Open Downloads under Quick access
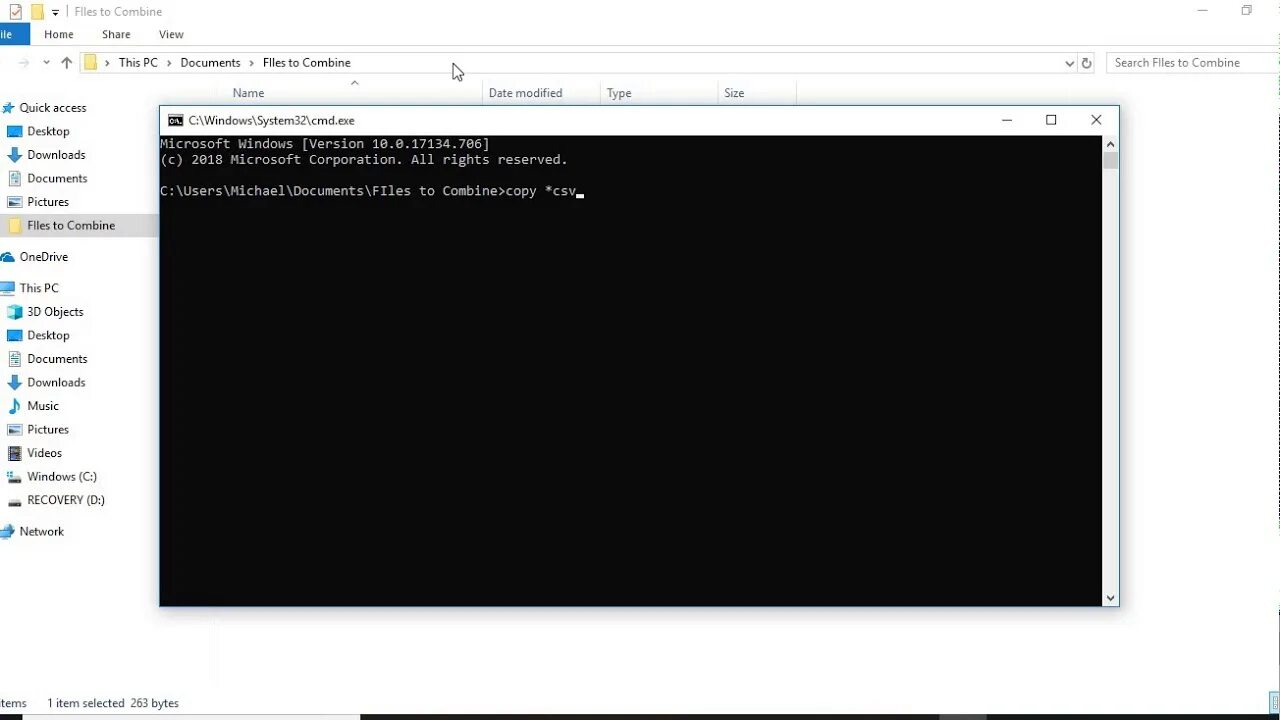This screenshot has width=1280, height=720. click(56, 155)
